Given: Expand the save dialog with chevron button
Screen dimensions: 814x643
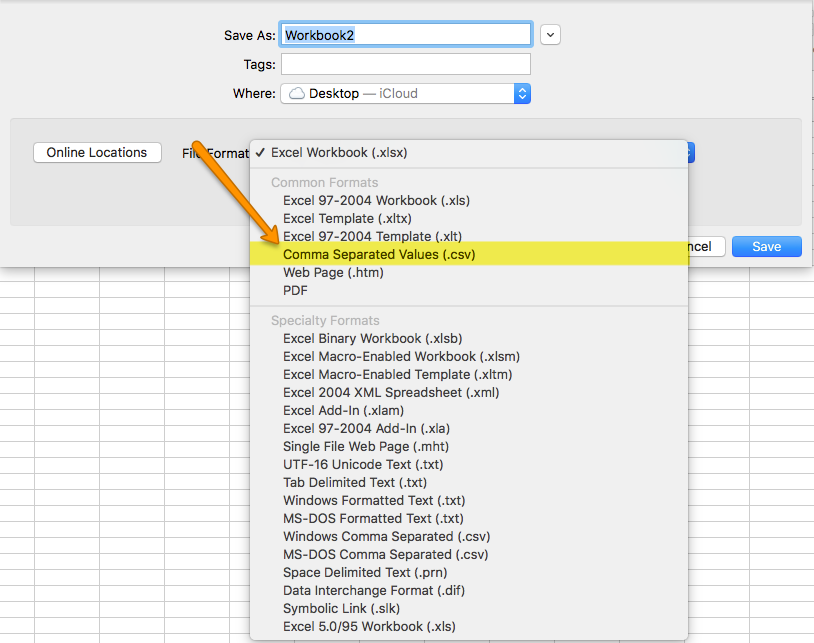Looking at the screenshot, I should (550, 35).
